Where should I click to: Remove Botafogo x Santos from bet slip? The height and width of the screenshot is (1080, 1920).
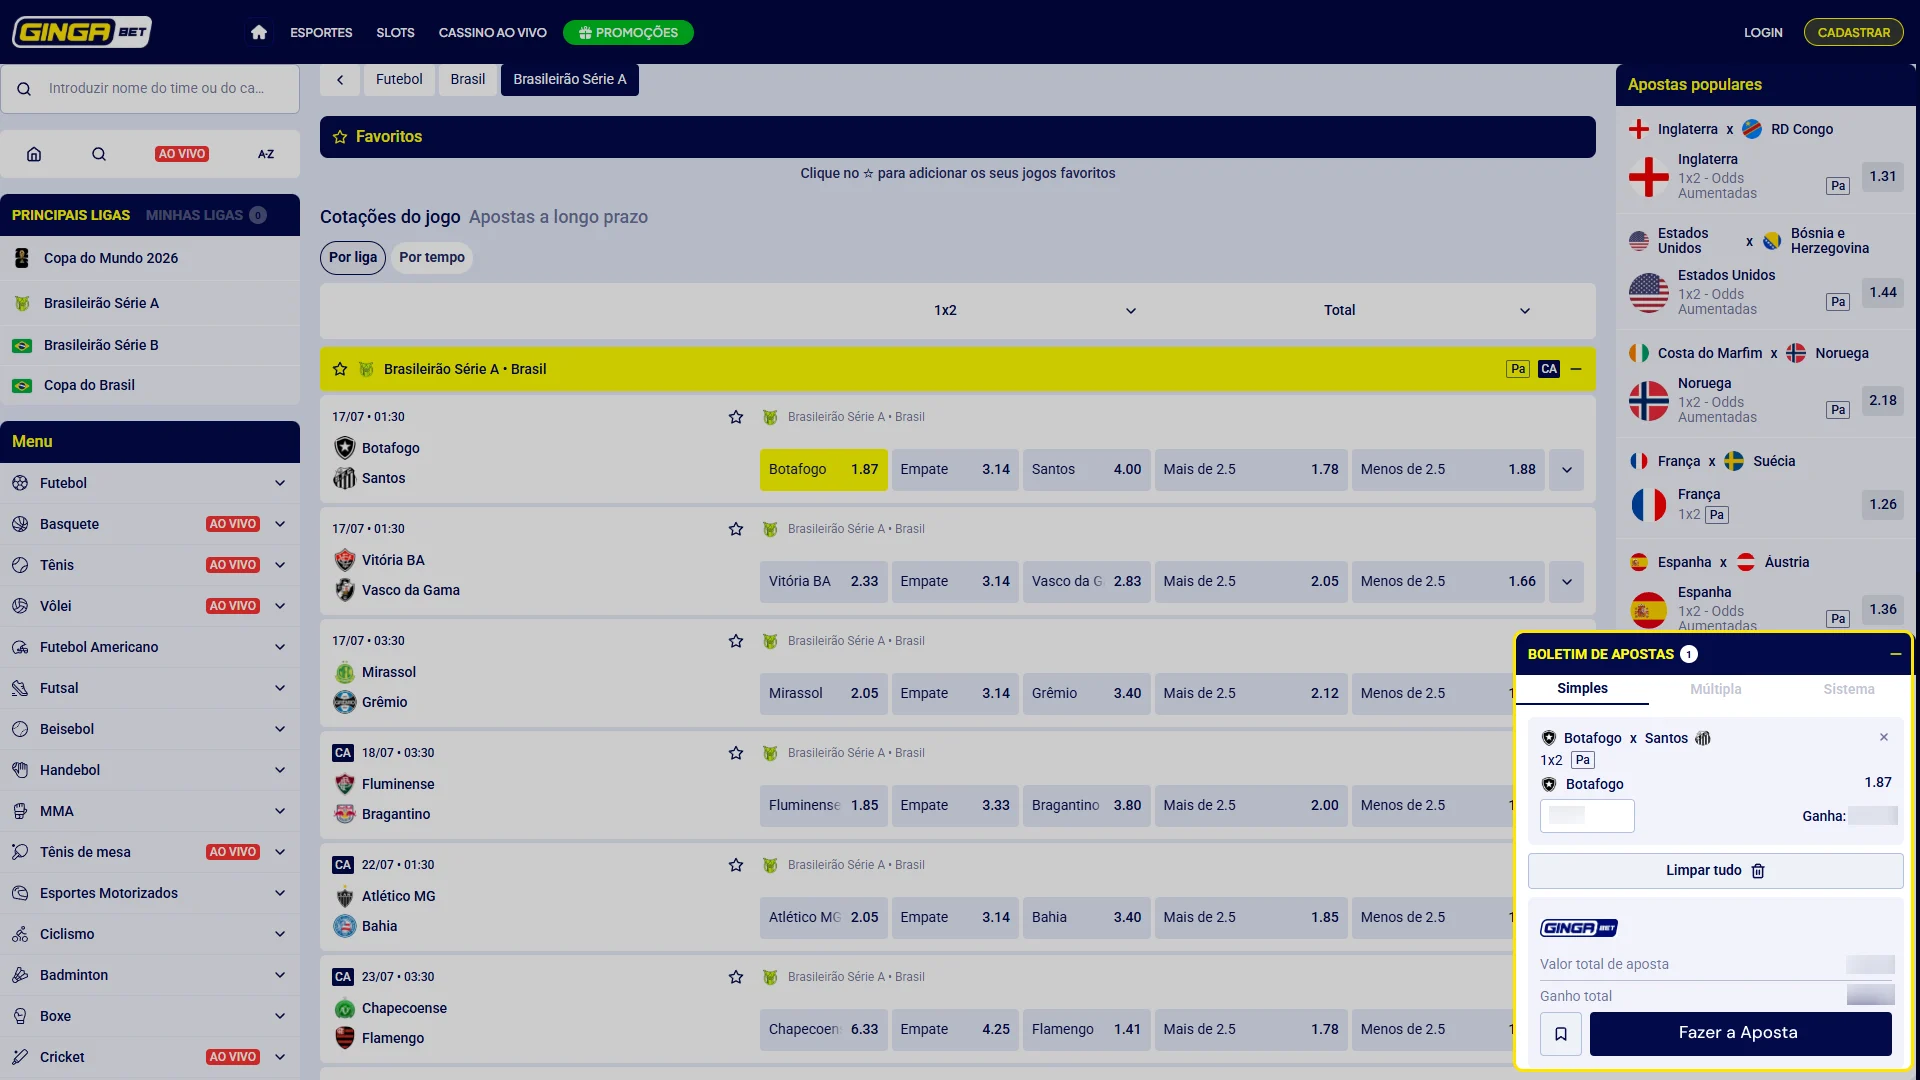1884,737
